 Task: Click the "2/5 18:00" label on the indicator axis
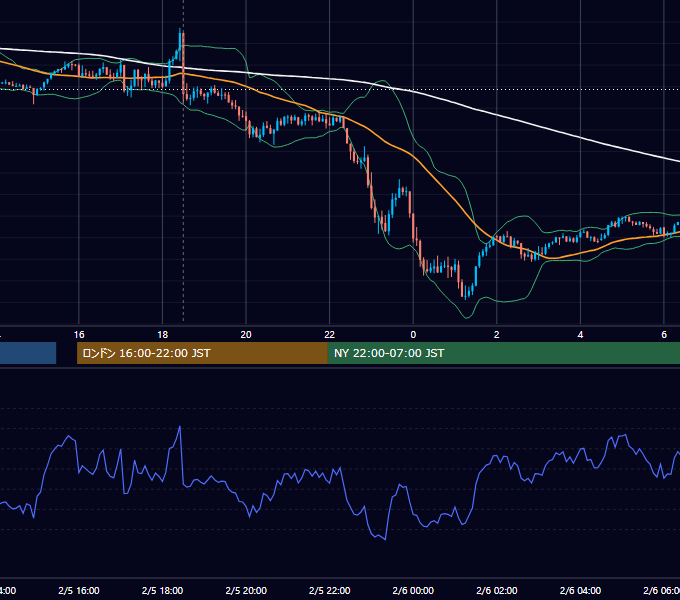163,590
